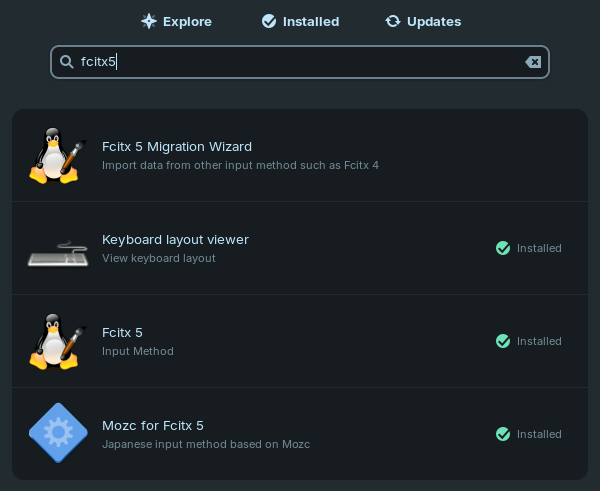This screenshot has width=600, height=491.
Task: Open the Keyboard layout viewer title
Action: pyautogui.click(x=175, y=240)
